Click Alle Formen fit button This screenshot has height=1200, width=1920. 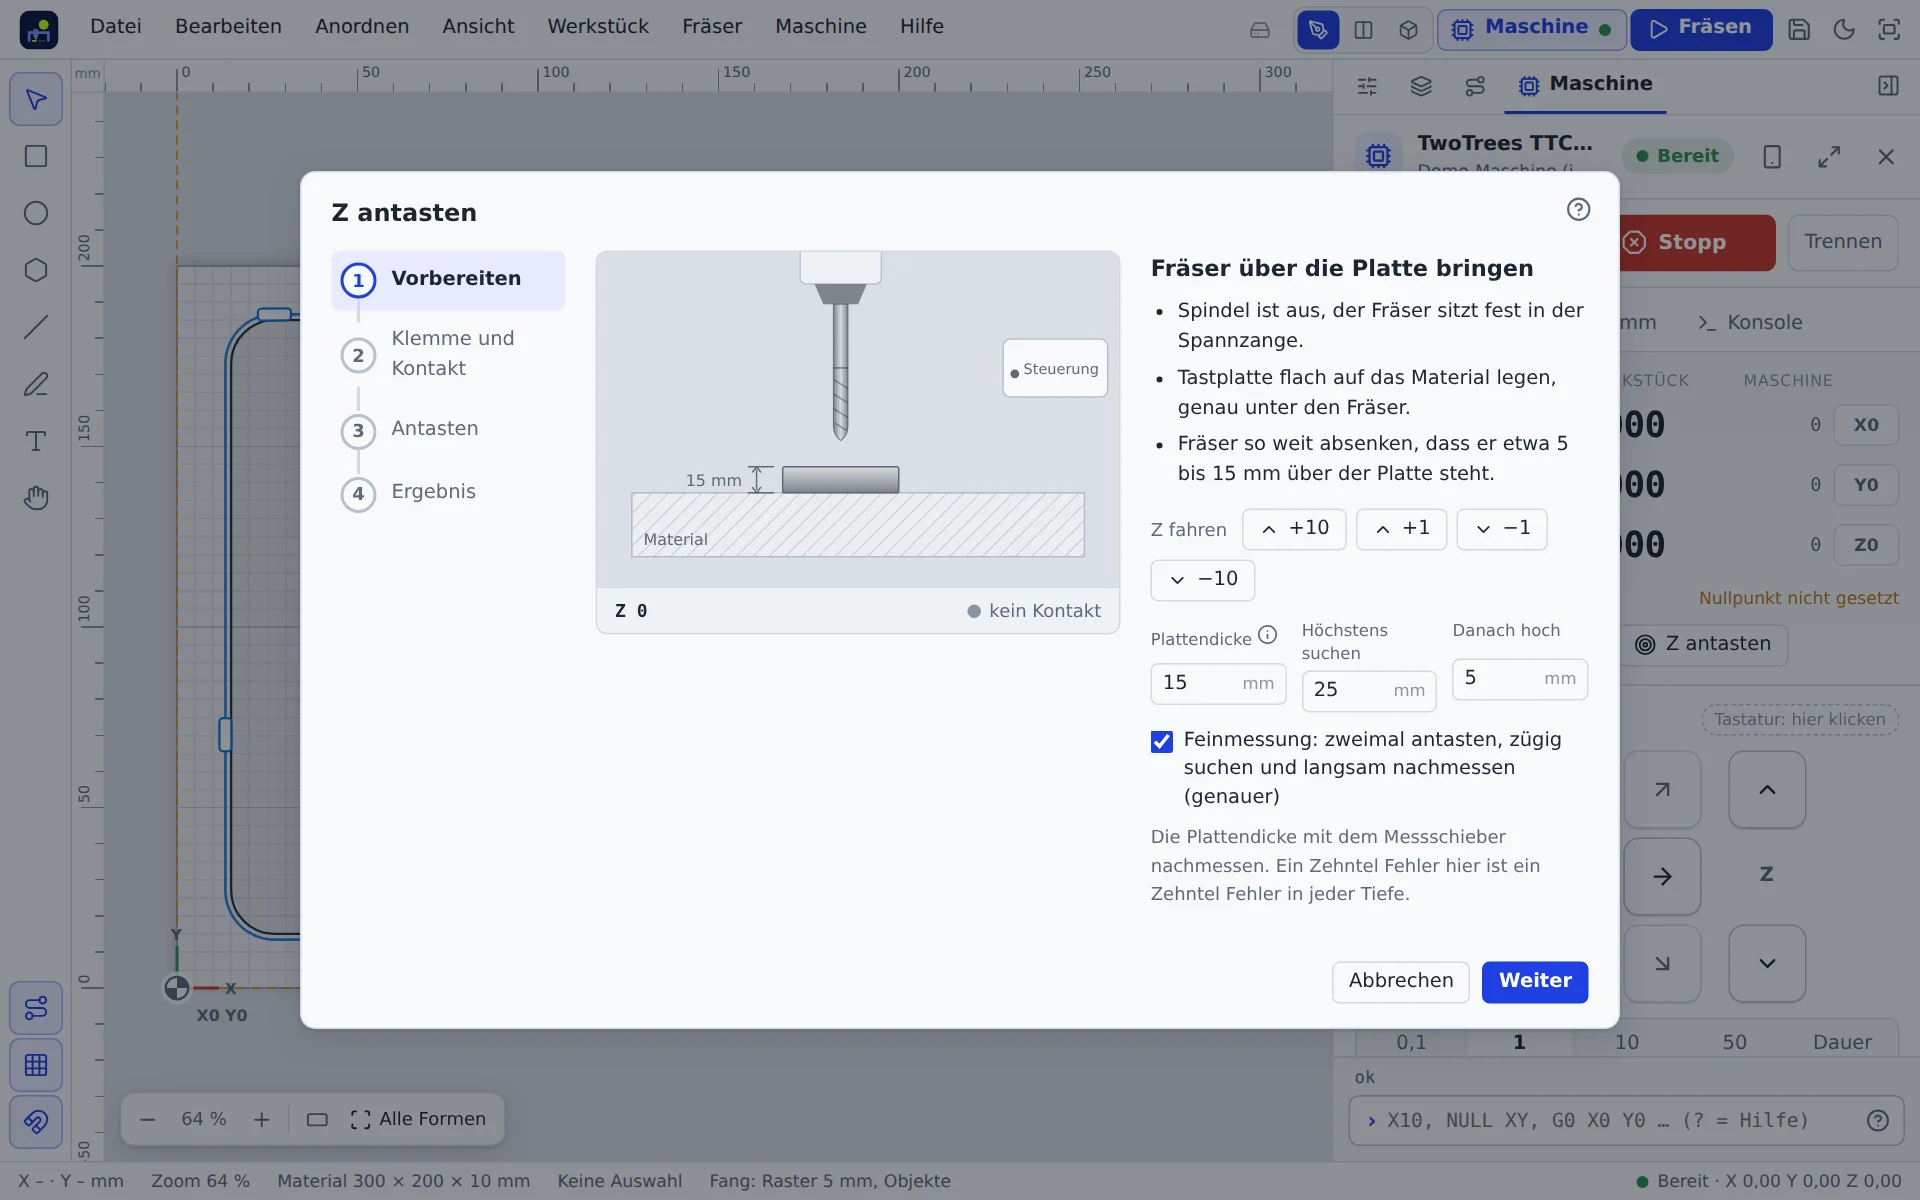[x=418, y=1120]
